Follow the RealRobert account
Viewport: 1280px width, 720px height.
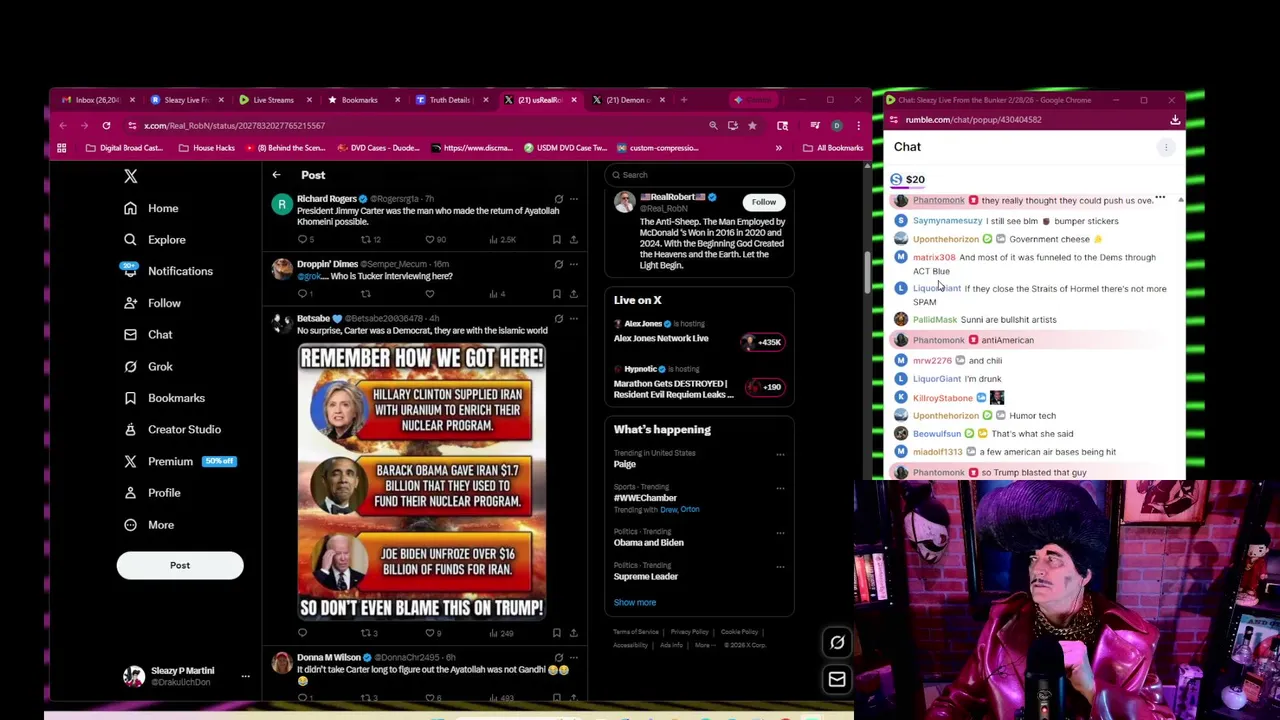pos(763,202)
